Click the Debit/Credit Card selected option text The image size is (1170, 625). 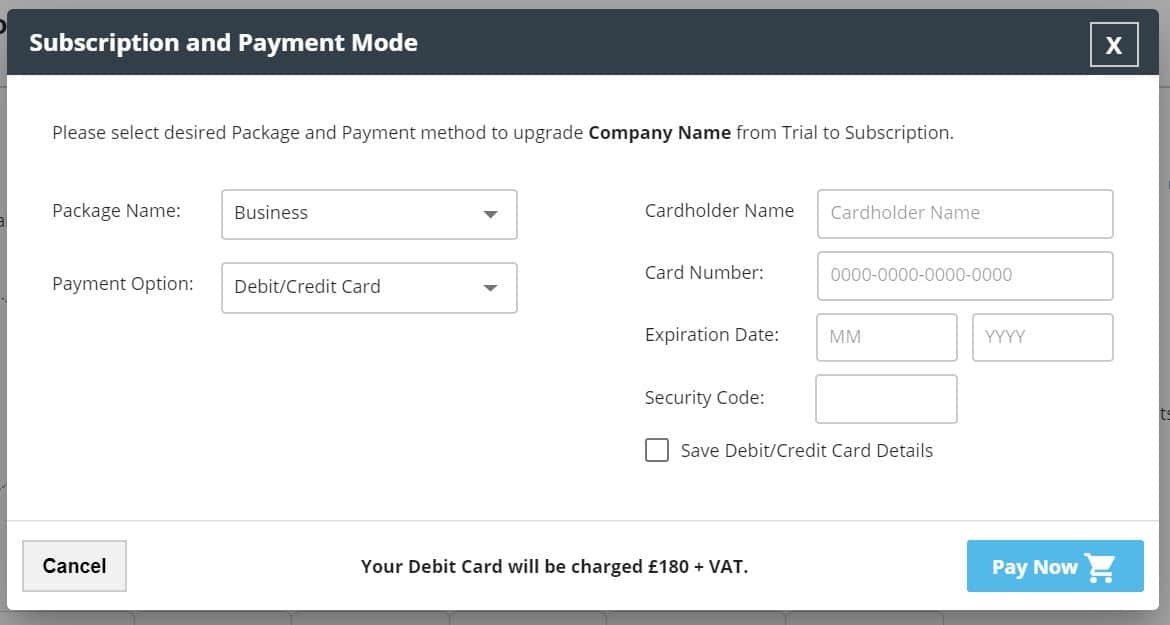point(307,287)
